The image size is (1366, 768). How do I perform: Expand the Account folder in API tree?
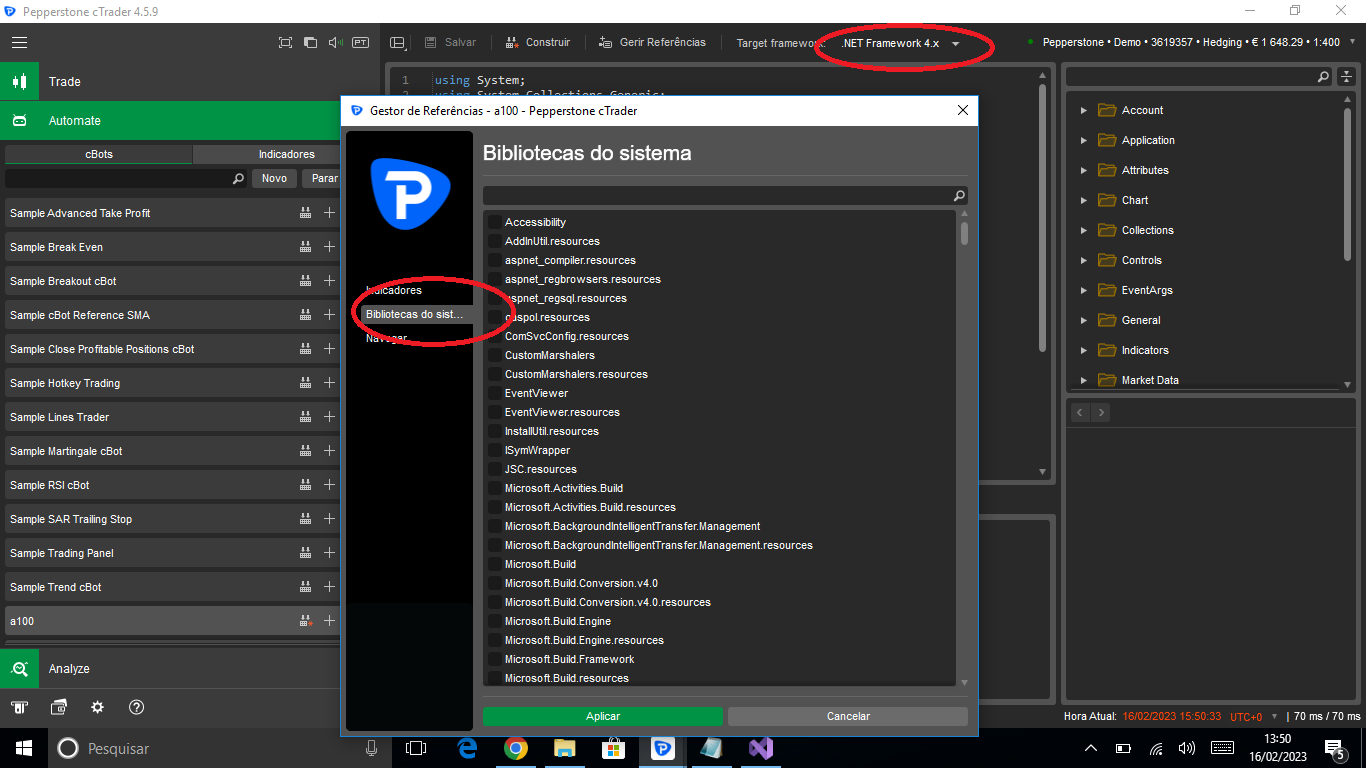click(x=1084, y=111)
